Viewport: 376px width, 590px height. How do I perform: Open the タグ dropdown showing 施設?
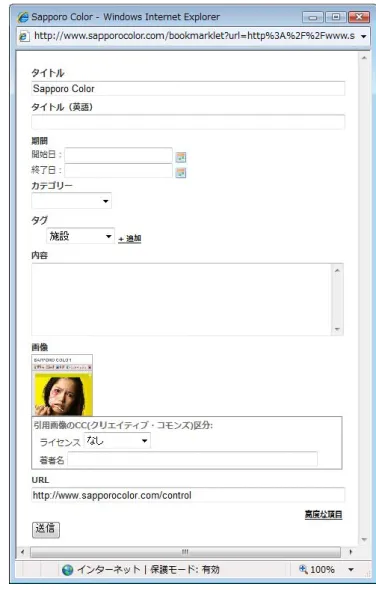point(81,236)
